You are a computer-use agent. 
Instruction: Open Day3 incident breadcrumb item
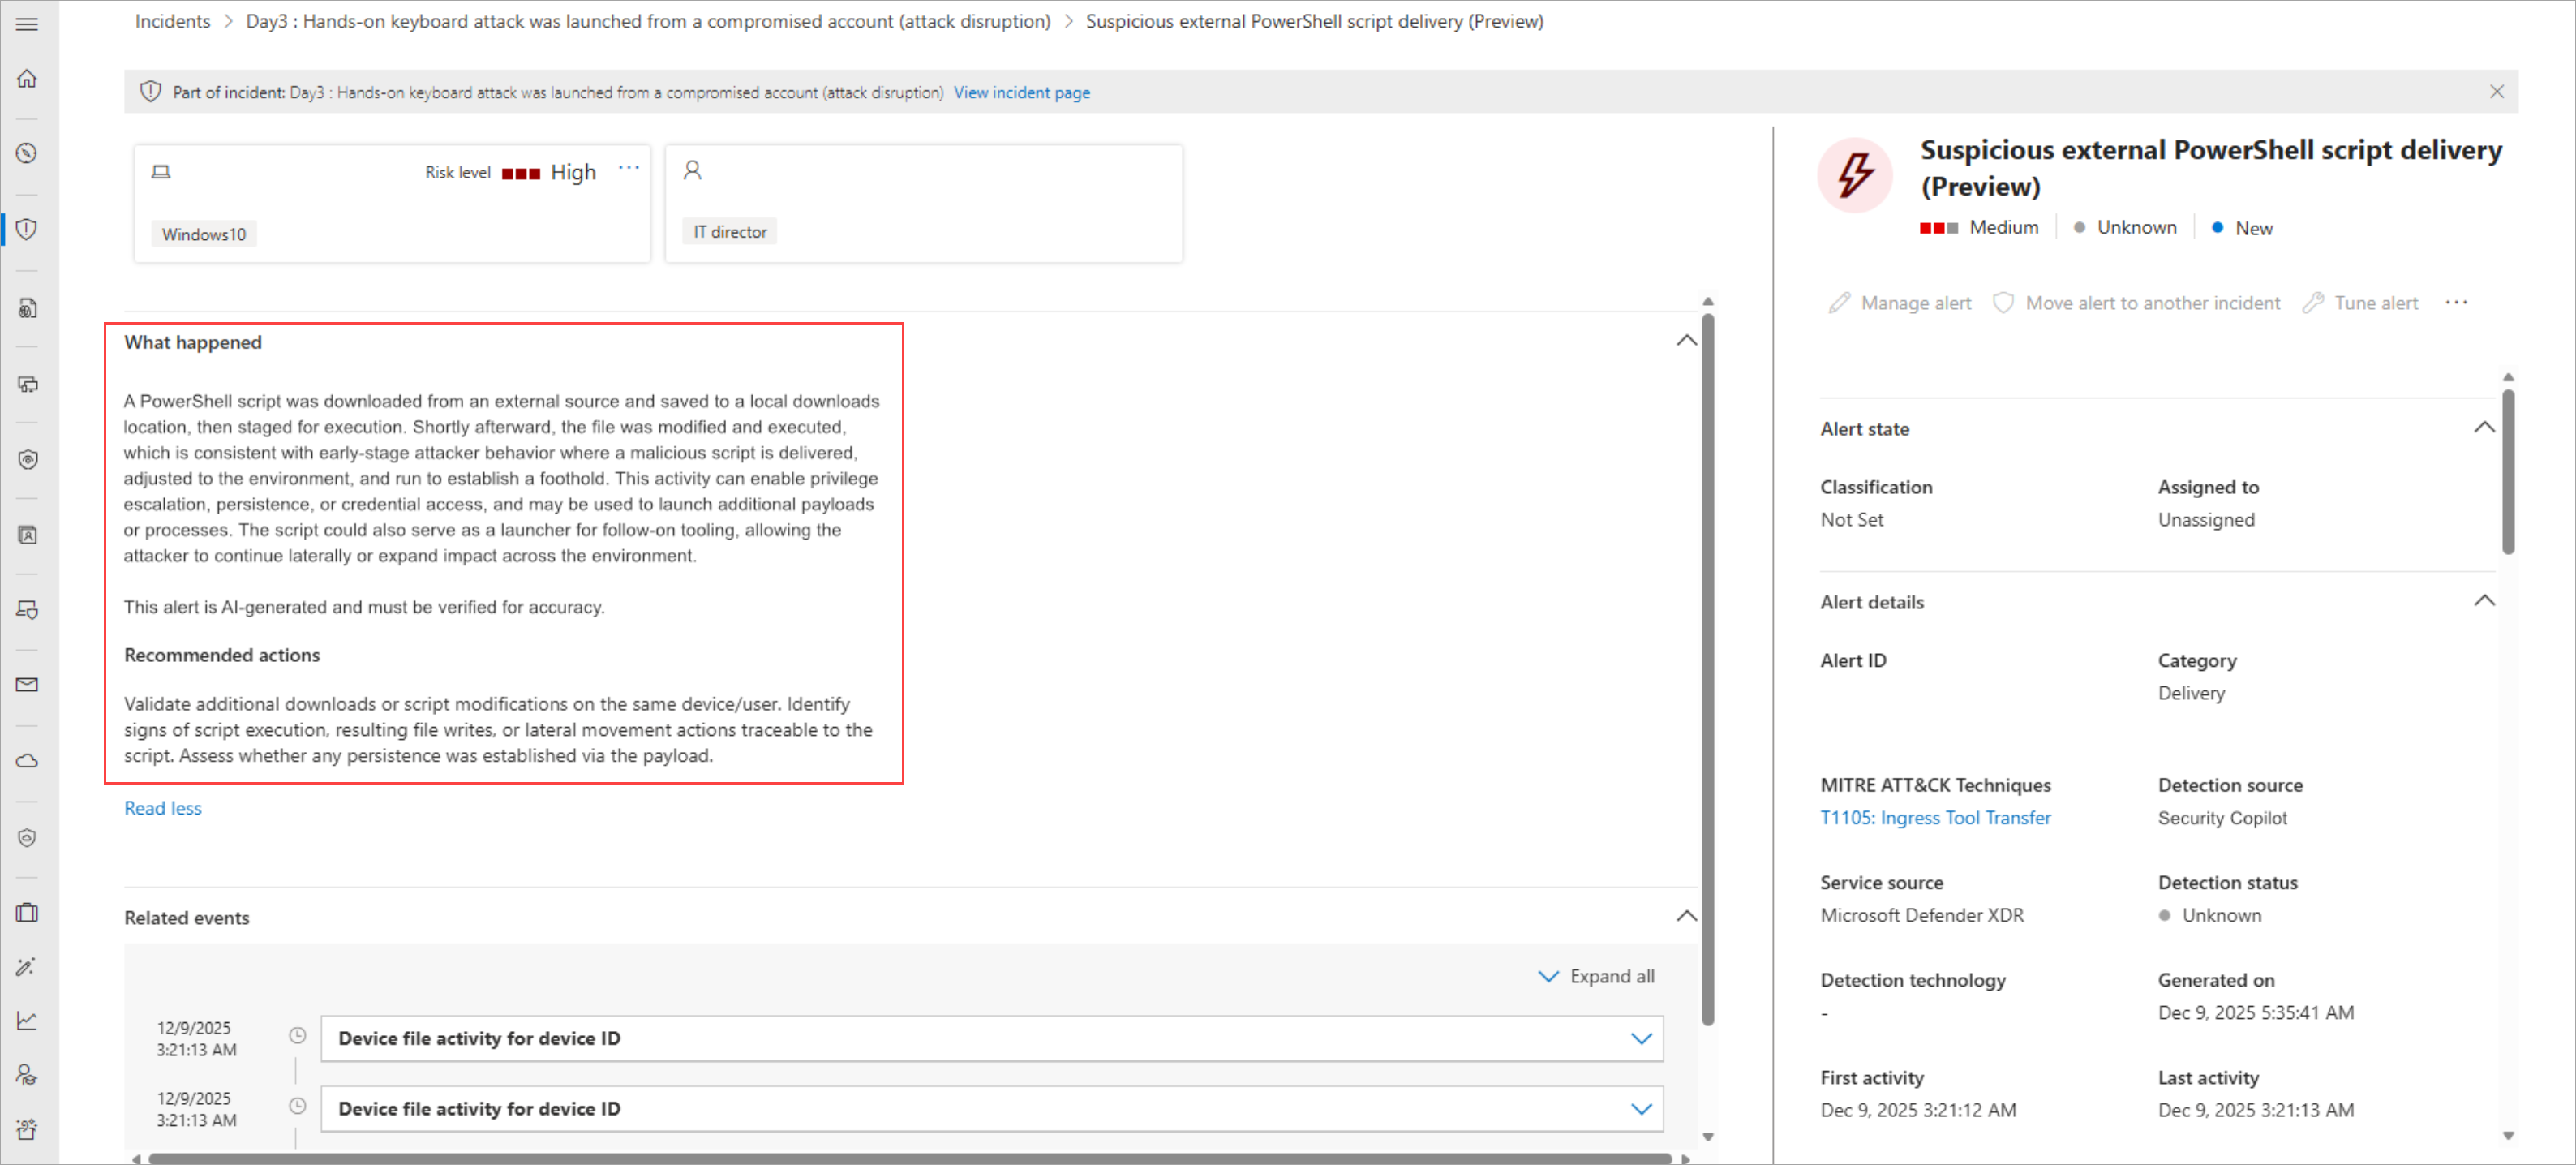click(648, 21)
